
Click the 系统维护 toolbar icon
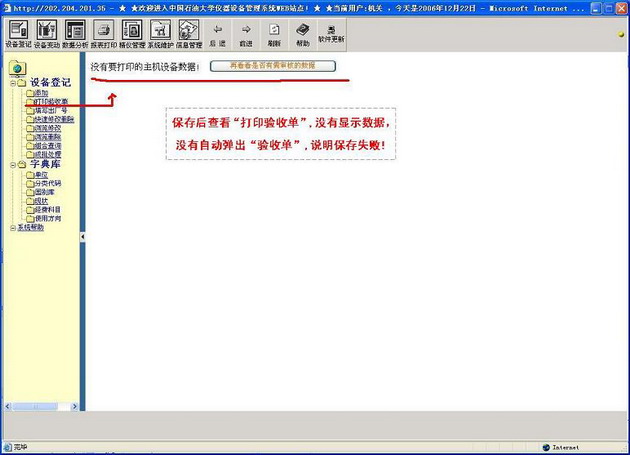pyautogui.click(x=160, y=31)
